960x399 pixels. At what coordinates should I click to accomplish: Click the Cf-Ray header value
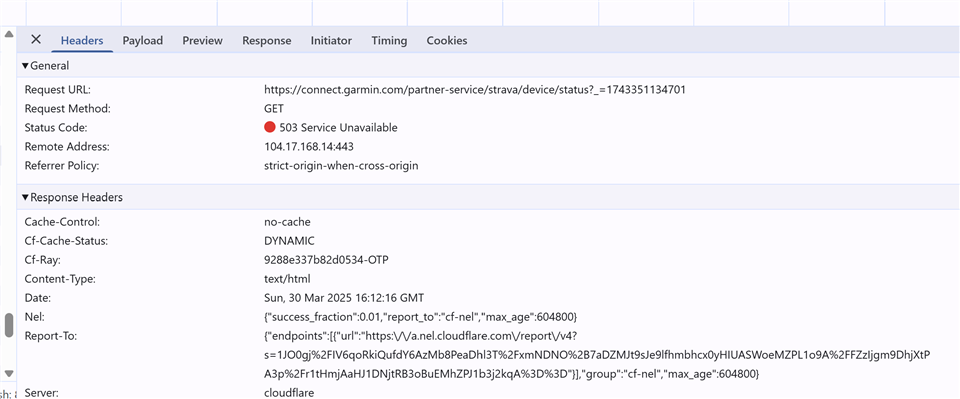(x=326, y=260)
